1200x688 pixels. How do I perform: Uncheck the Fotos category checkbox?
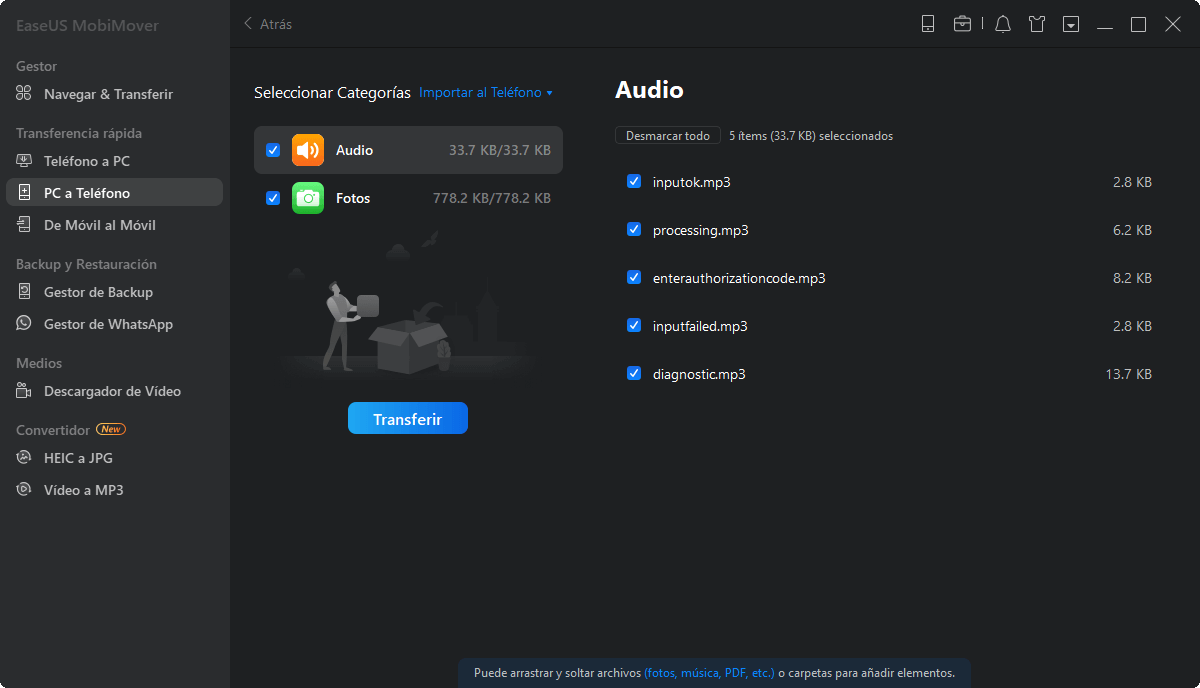(x=273, y=198)
